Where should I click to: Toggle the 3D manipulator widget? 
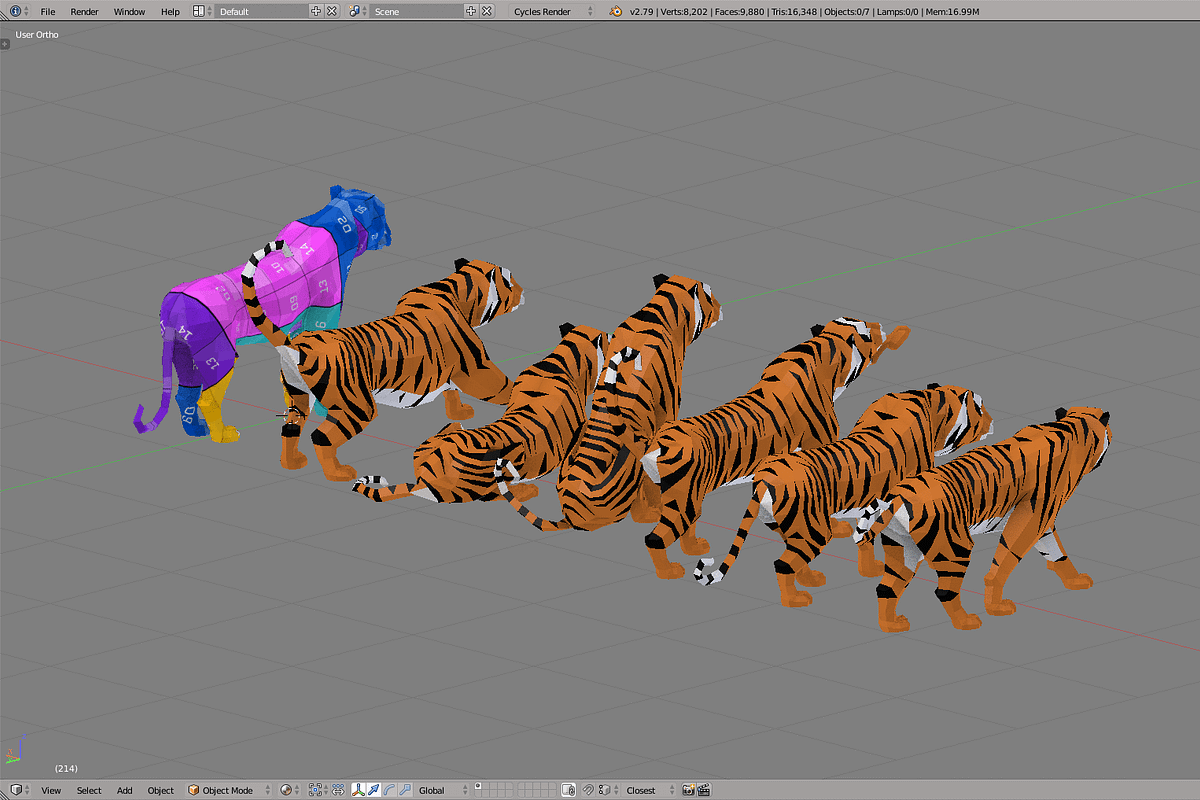[358, 790]
